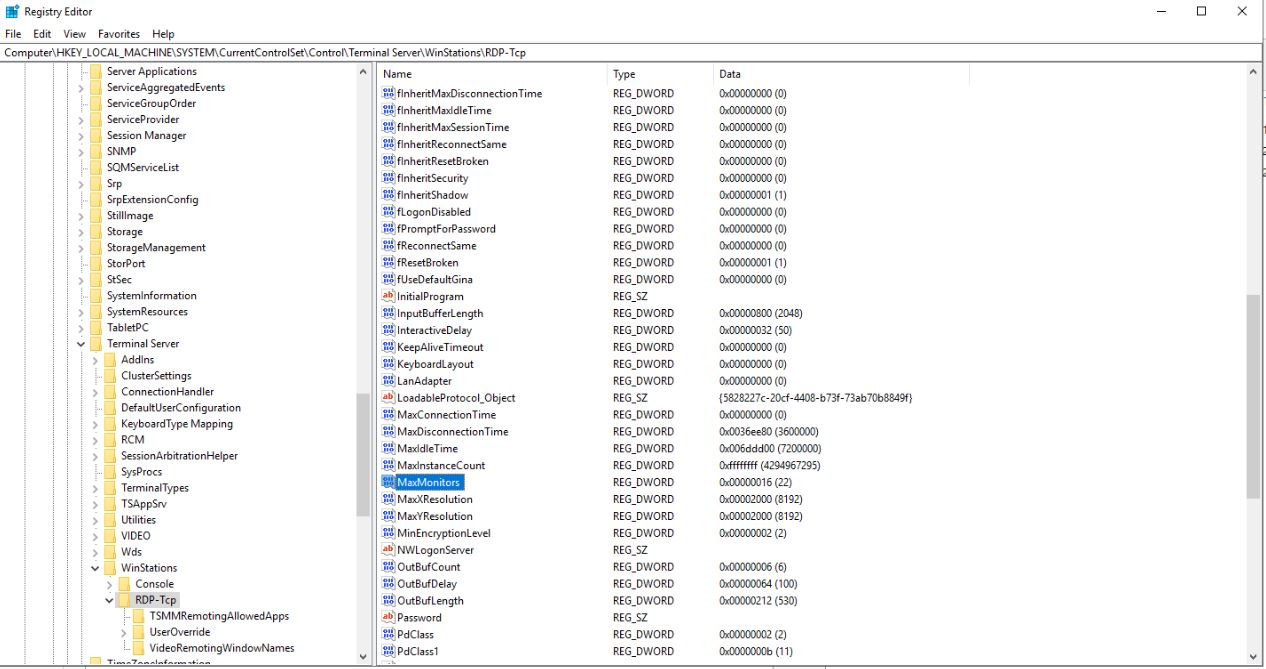
Task: Click the ab icon beside InitialProgram
Action: (x=387, y=296)
